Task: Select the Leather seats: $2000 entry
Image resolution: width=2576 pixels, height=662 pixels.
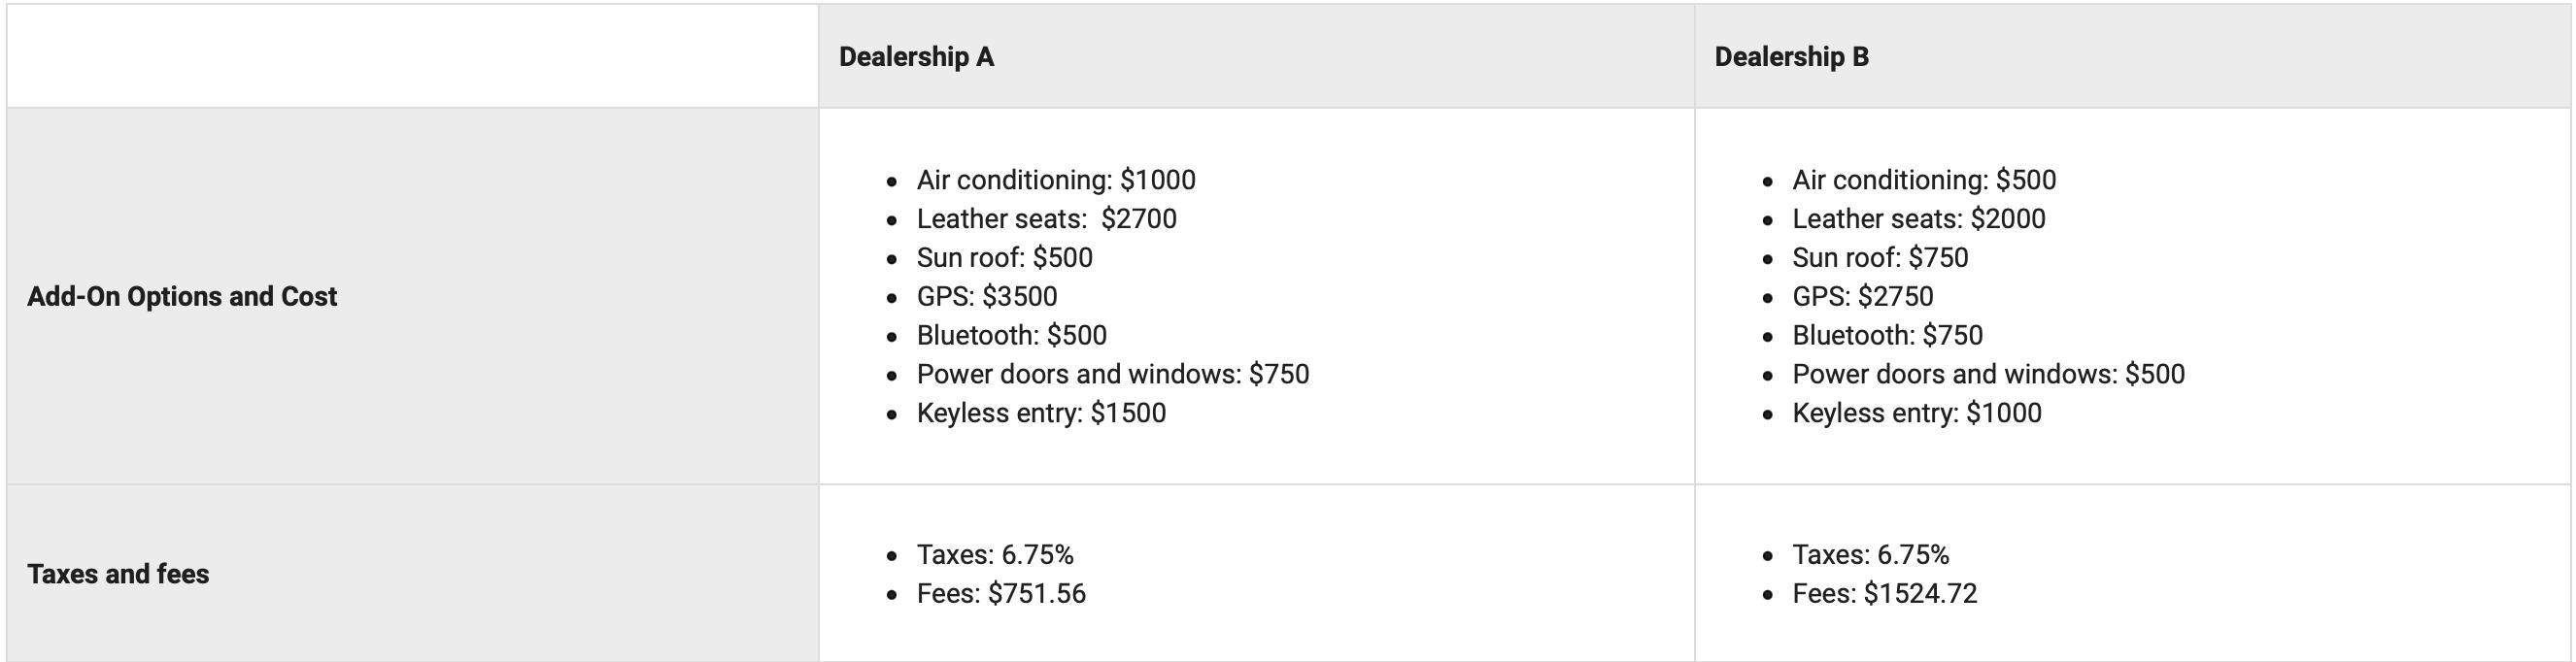Action: coord(1918,219)
